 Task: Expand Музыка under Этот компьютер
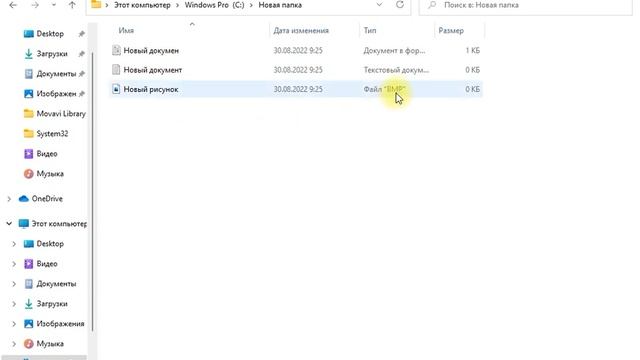pyautogui.click(x=14, y=344)
